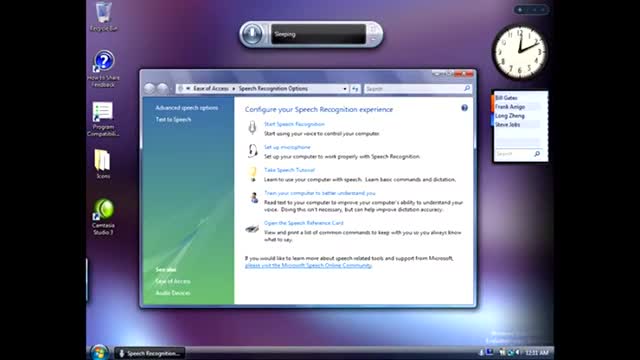Click the volume speaker tray icon
The width and height of the screenshot is (640, 360).
click(x=518, y=352)
